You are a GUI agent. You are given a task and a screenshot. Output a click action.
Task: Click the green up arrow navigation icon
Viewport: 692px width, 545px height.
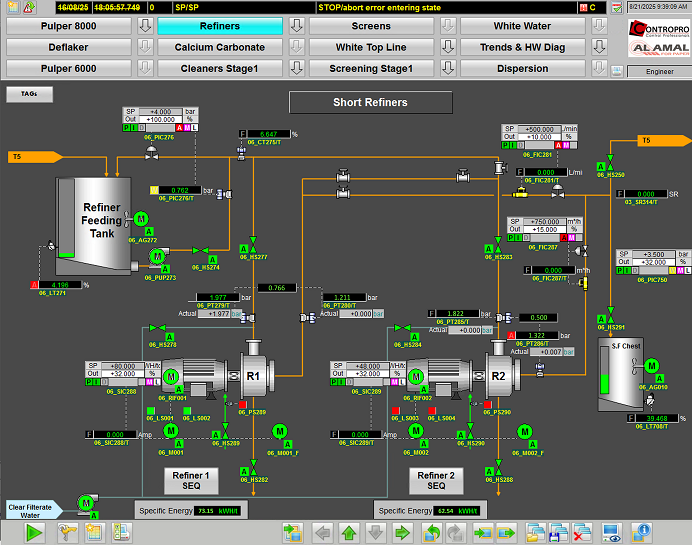coord(349,532)
